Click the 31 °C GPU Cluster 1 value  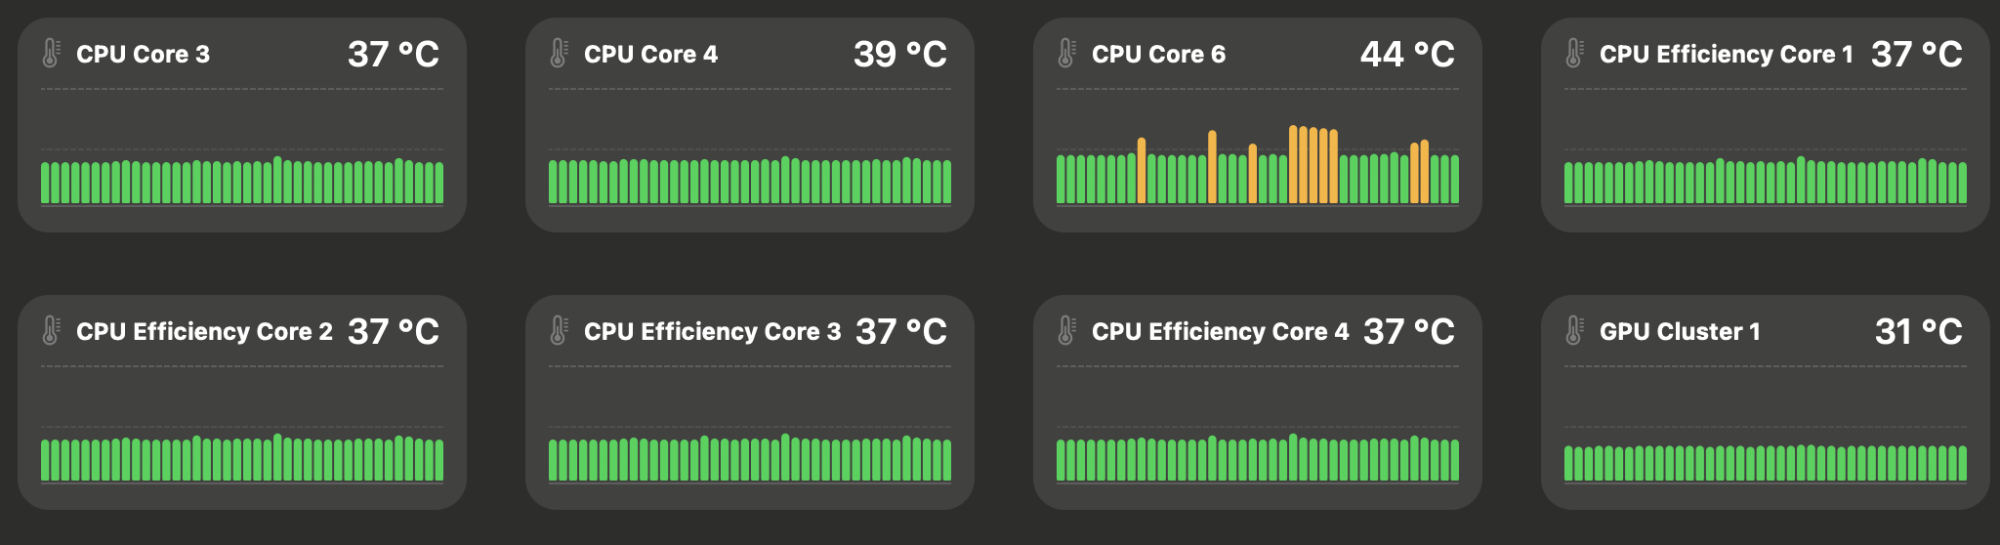coord(1917,331)
